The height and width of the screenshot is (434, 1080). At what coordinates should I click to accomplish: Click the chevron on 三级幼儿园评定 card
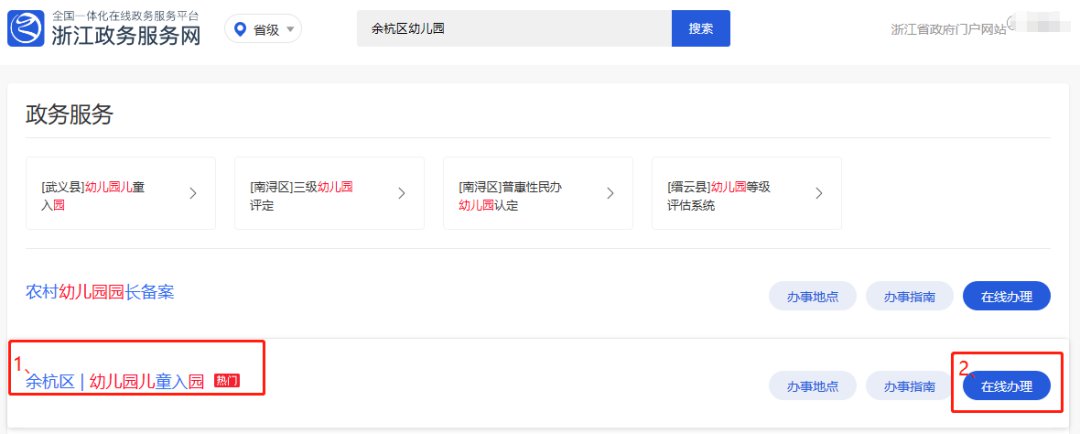(402, 194)
